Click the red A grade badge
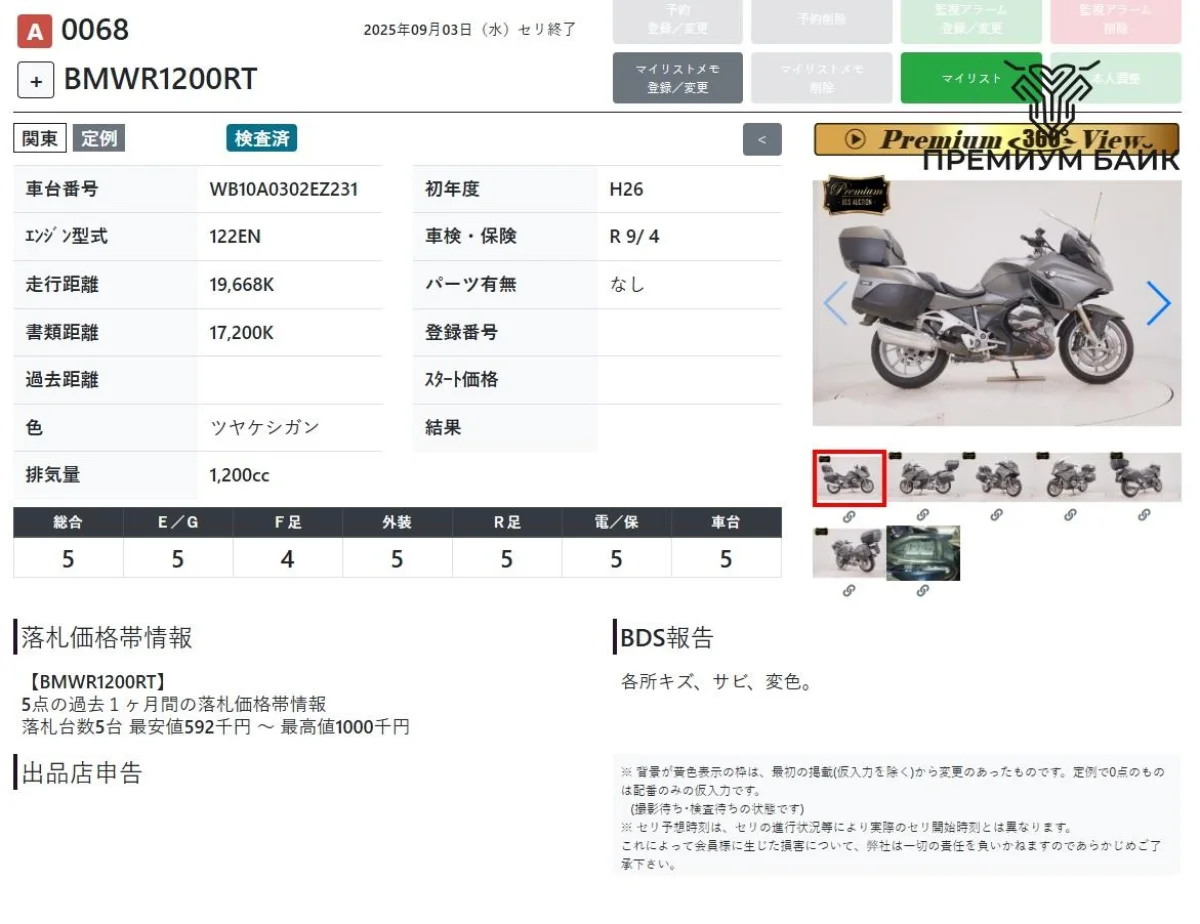 coord(34,32)
